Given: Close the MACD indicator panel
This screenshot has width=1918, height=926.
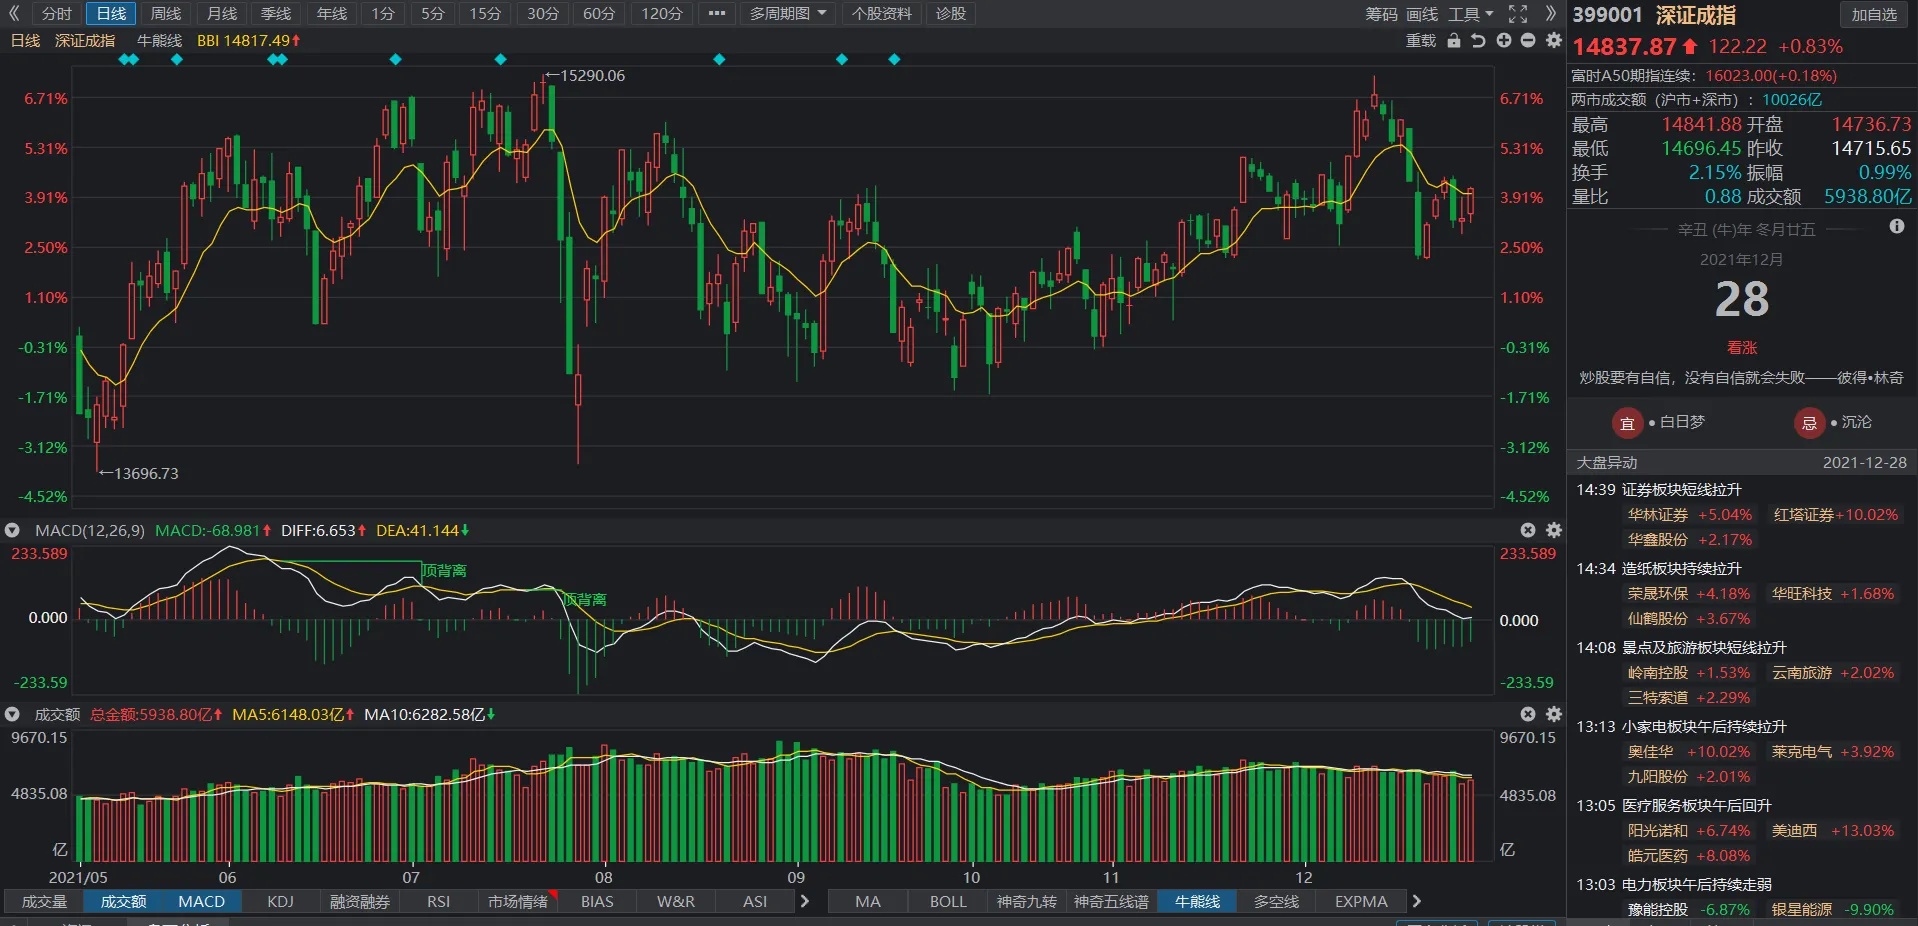Looking at the screenshot, I should (x=1528, y=530).
